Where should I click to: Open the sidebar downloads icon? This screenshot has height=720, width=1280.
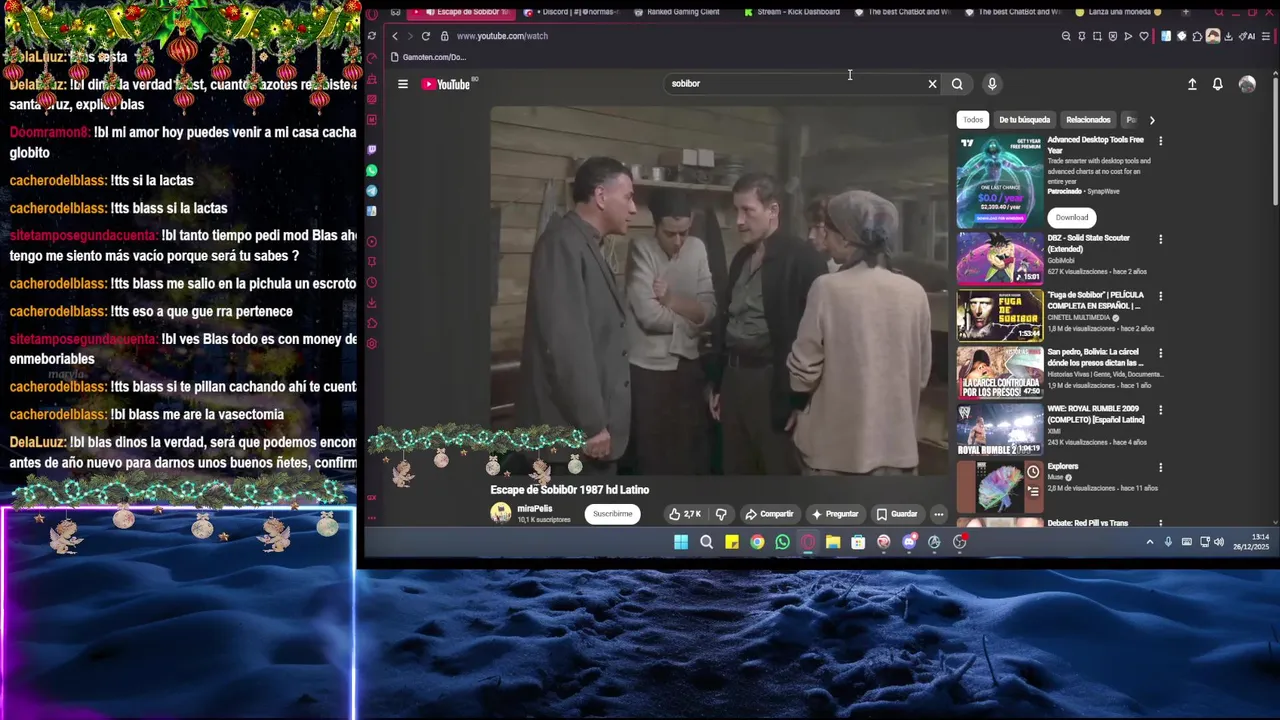click(372, 303)
